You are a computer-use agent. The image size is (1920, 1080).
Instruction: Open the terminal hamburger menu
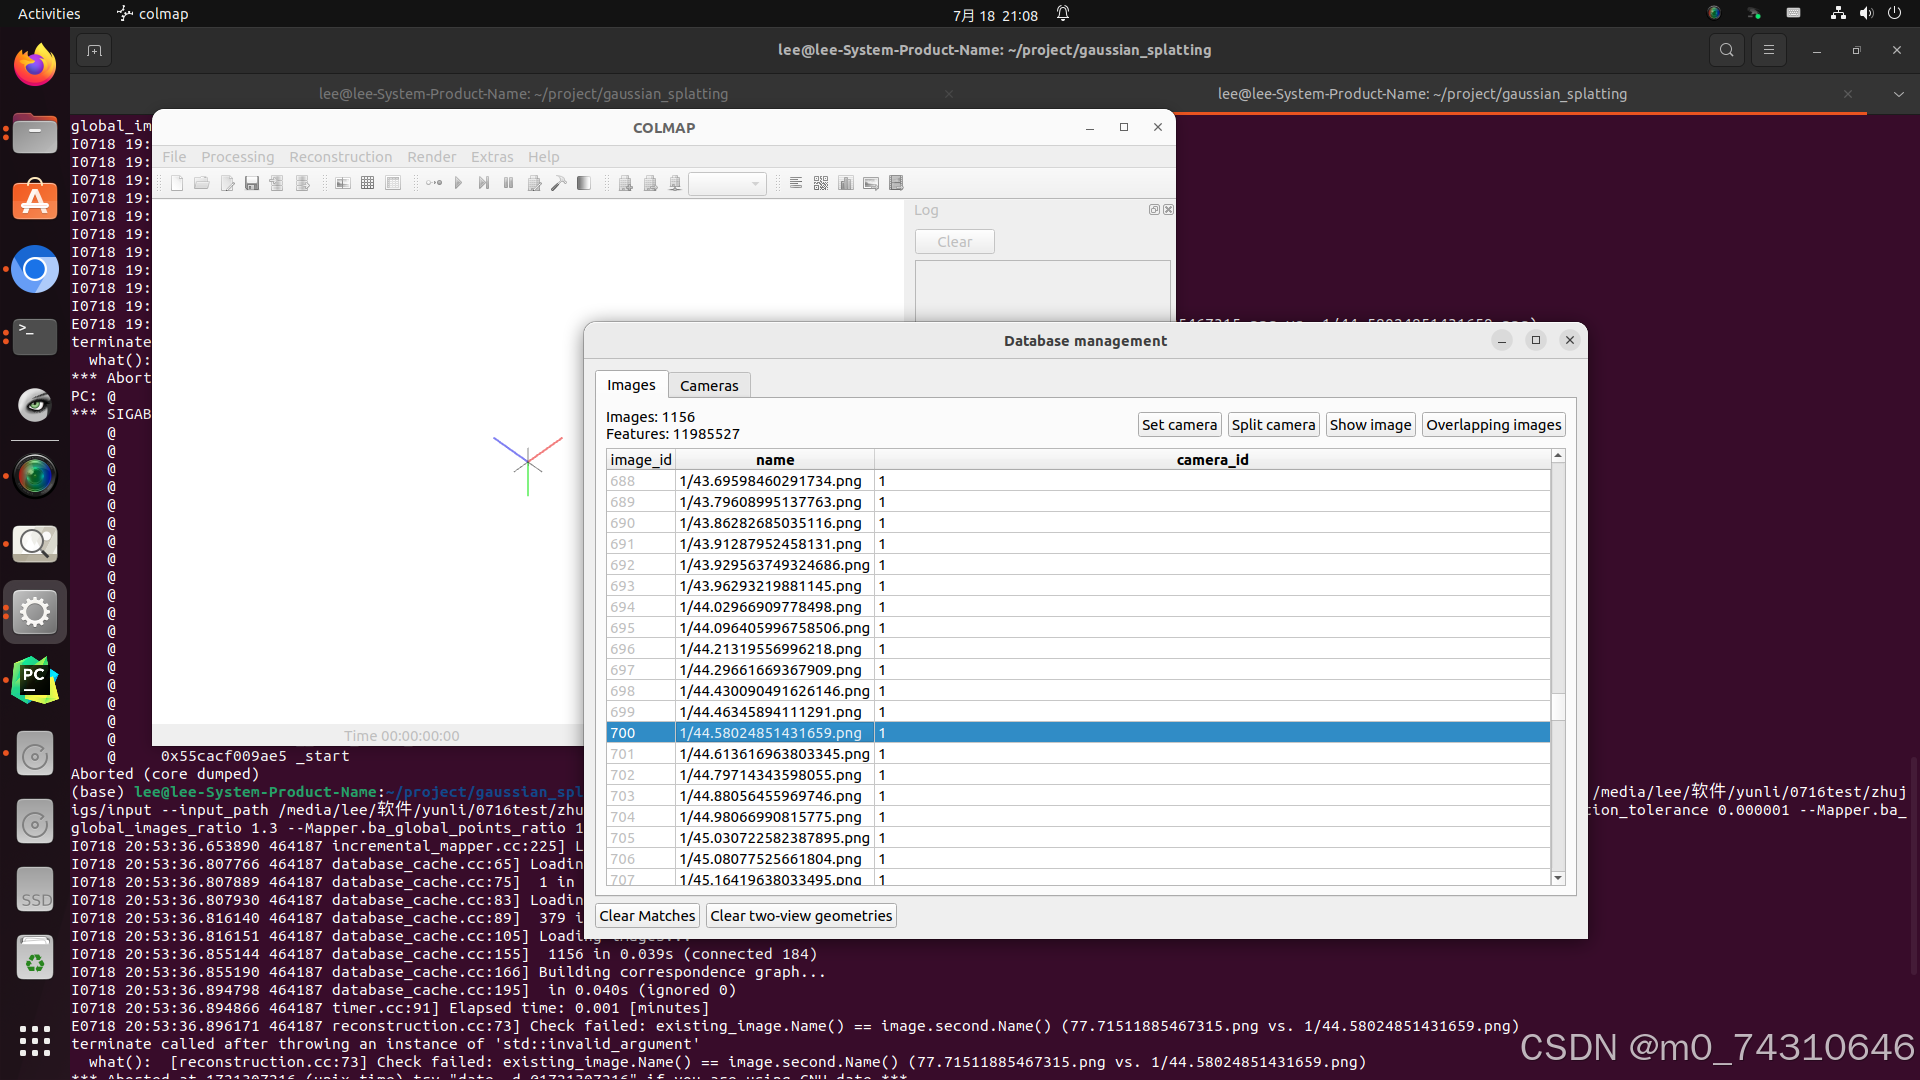pos(1769,50)
